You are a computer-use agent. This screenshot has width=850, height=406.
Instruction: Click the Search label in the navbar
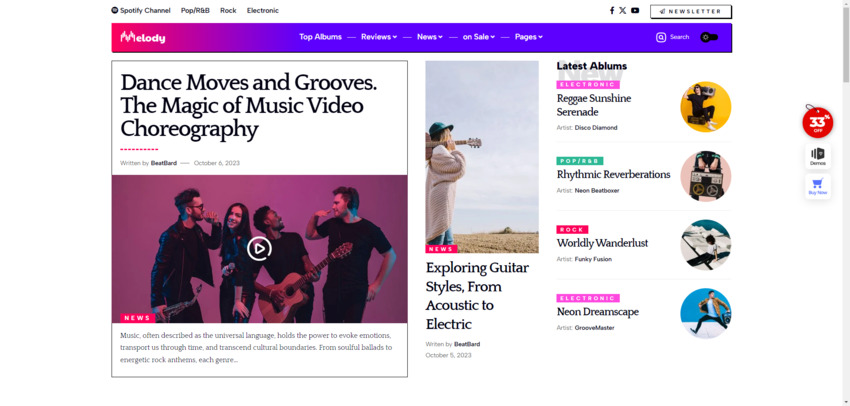[x=679, y=37]
